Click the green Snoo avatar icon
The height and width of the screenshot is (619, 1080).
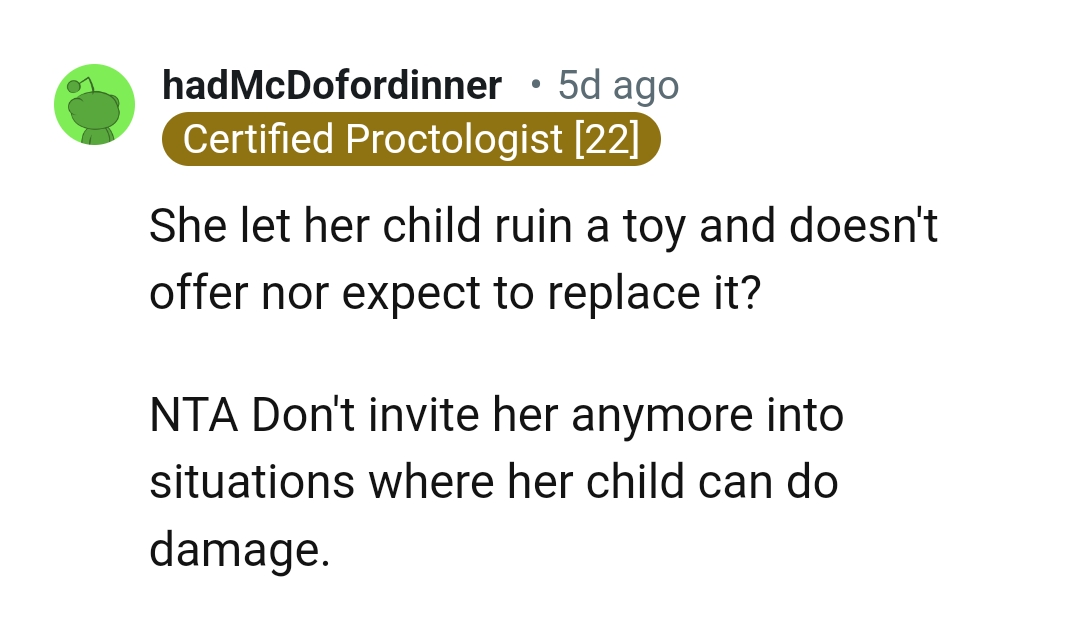point(94,105)
